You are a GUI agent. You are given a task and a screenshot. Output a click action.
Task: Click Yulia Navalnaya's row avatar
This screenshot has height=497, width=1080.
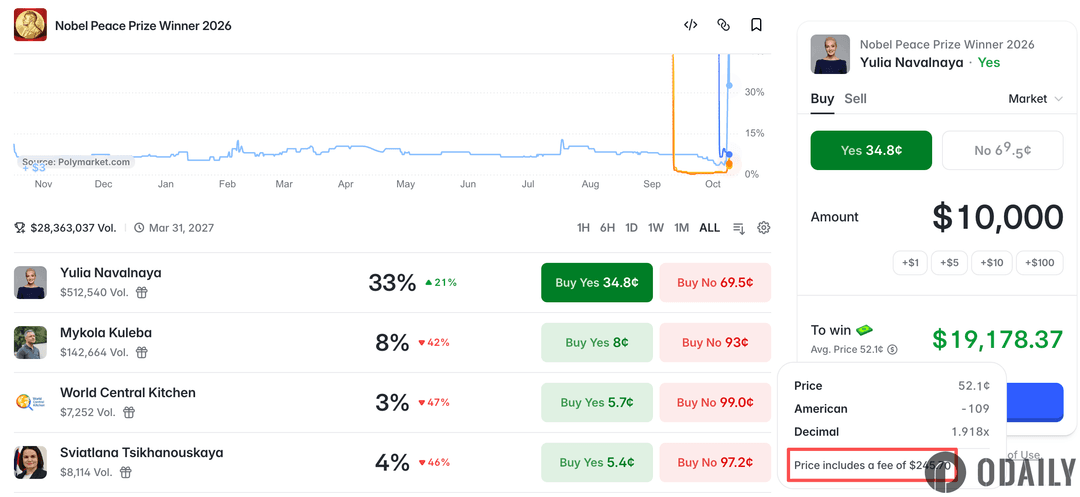[30, 282]
